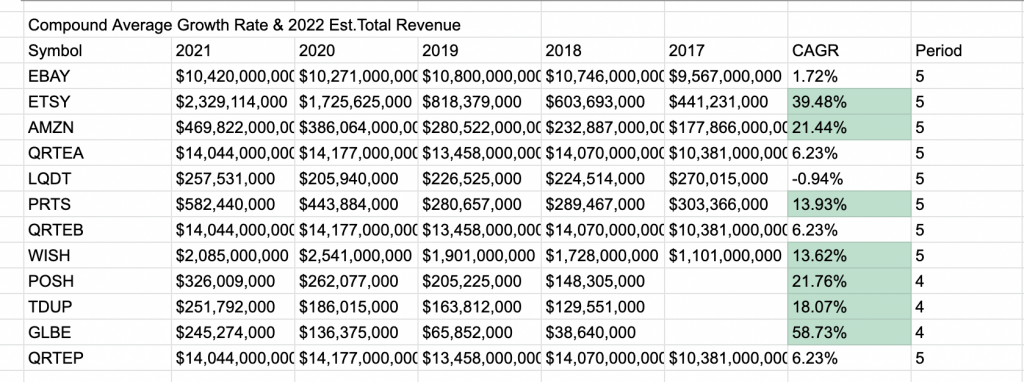1024x382 pixels.
Task: Click ETSY 2018 revenue $603,693,000
Action: (x=603, y=102)
